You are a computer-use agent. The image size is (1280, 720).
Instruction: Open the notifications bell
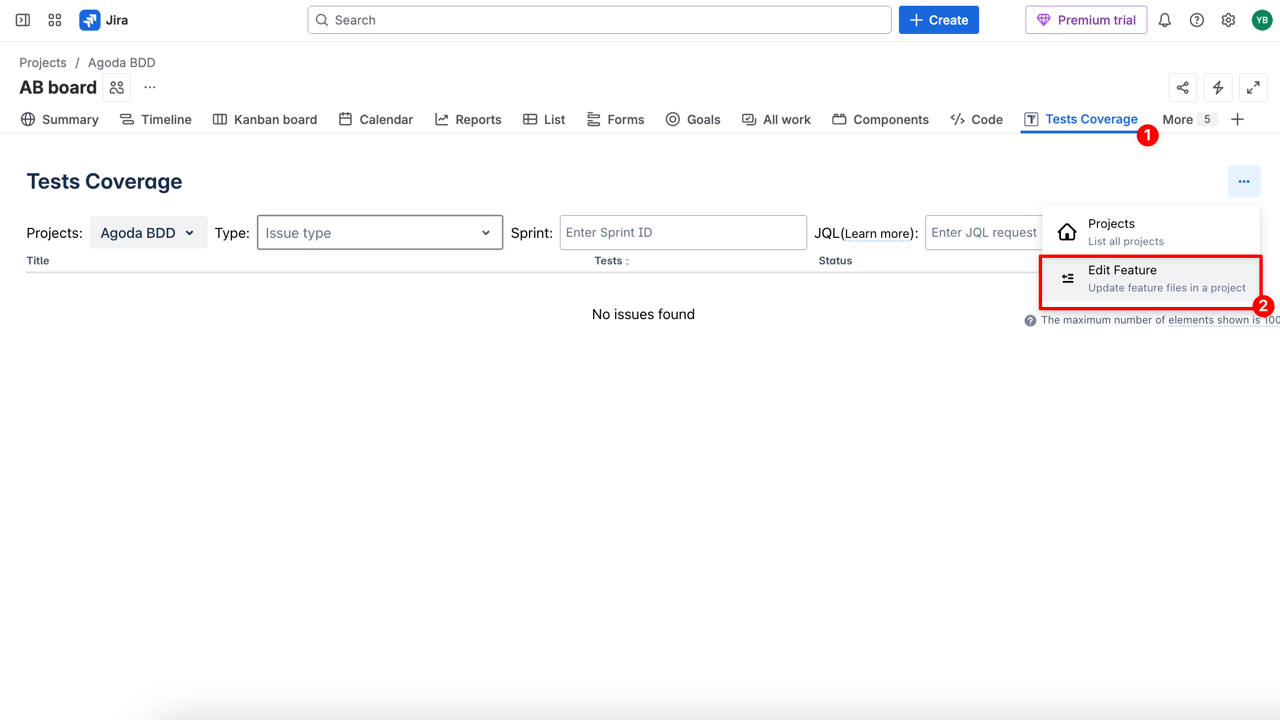point(1165,20)
